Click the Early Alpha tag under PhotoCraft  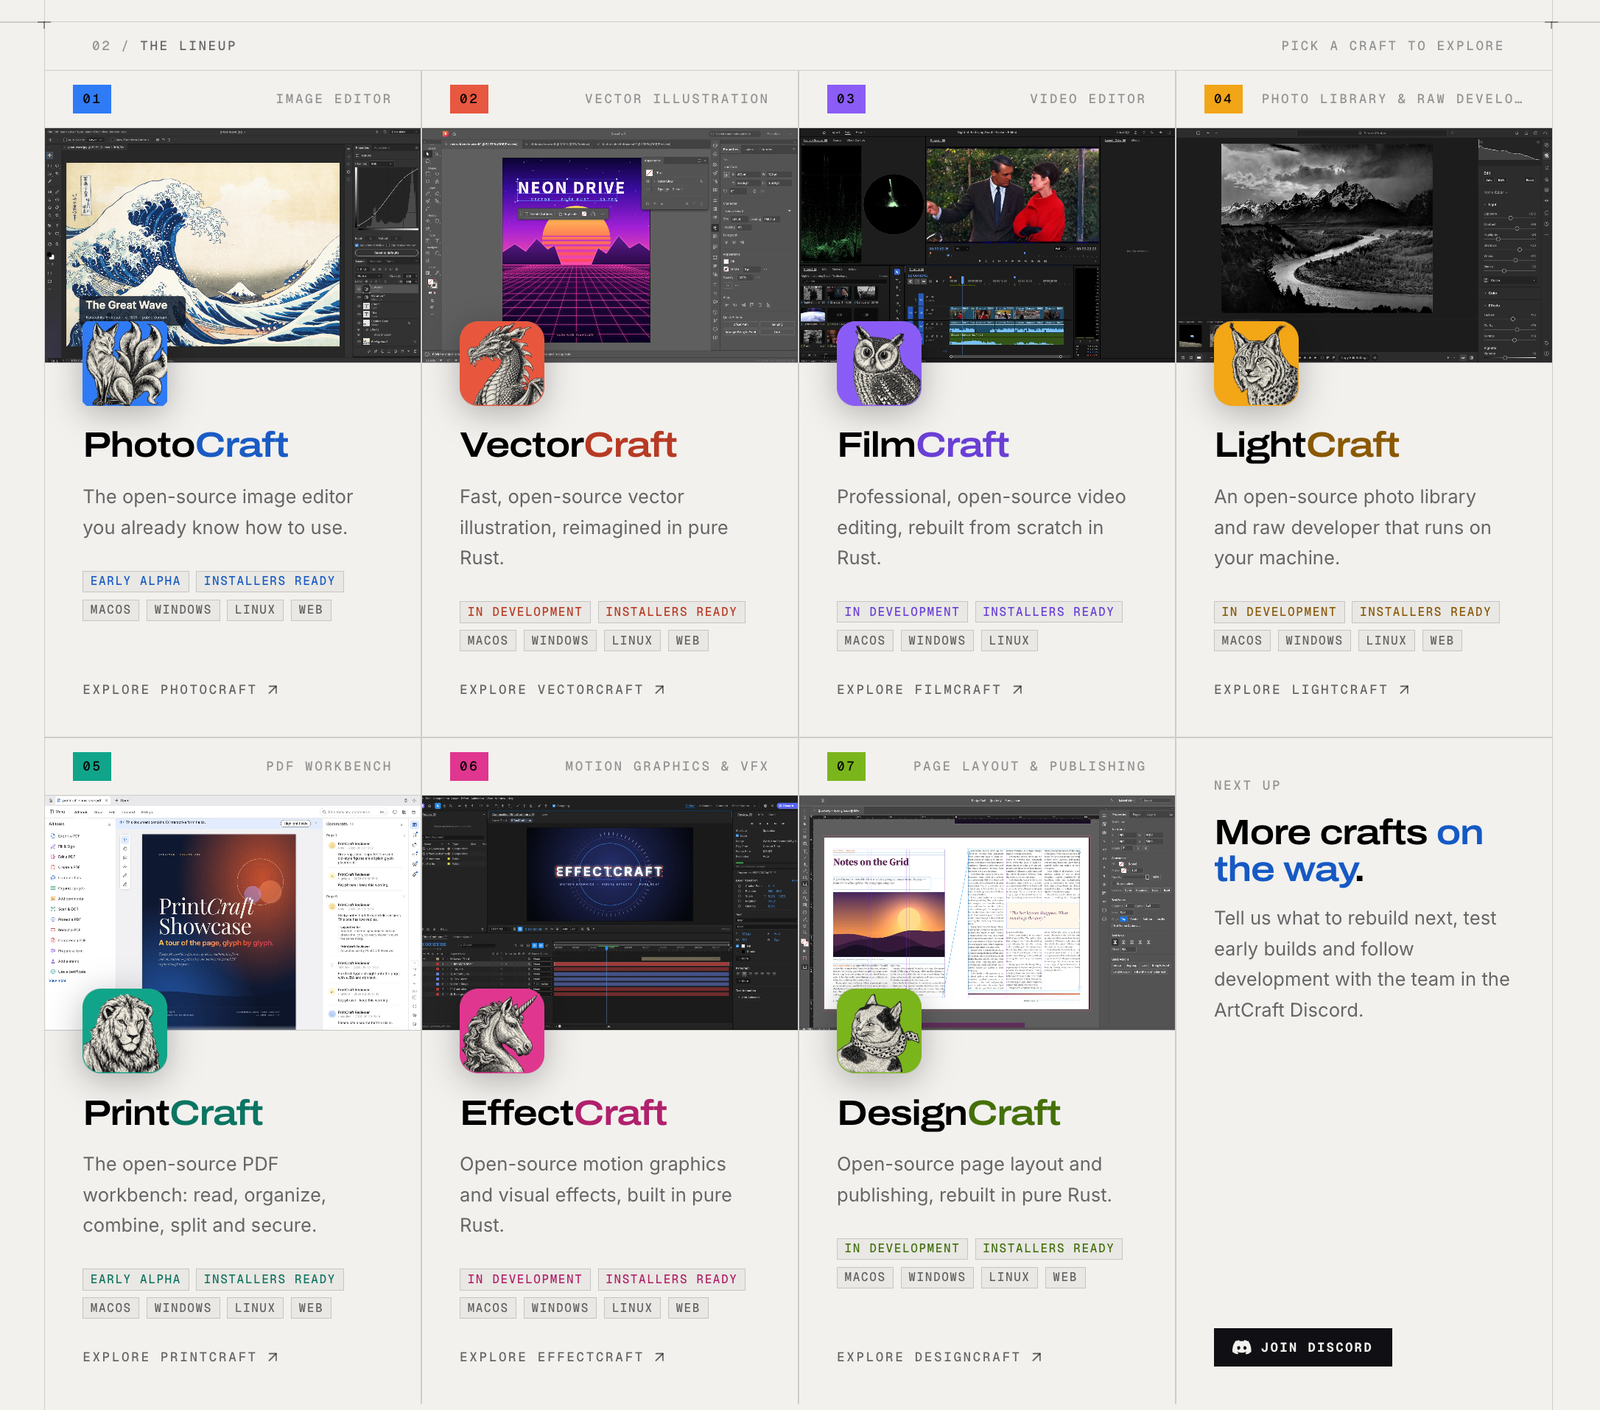coord(136,581)
